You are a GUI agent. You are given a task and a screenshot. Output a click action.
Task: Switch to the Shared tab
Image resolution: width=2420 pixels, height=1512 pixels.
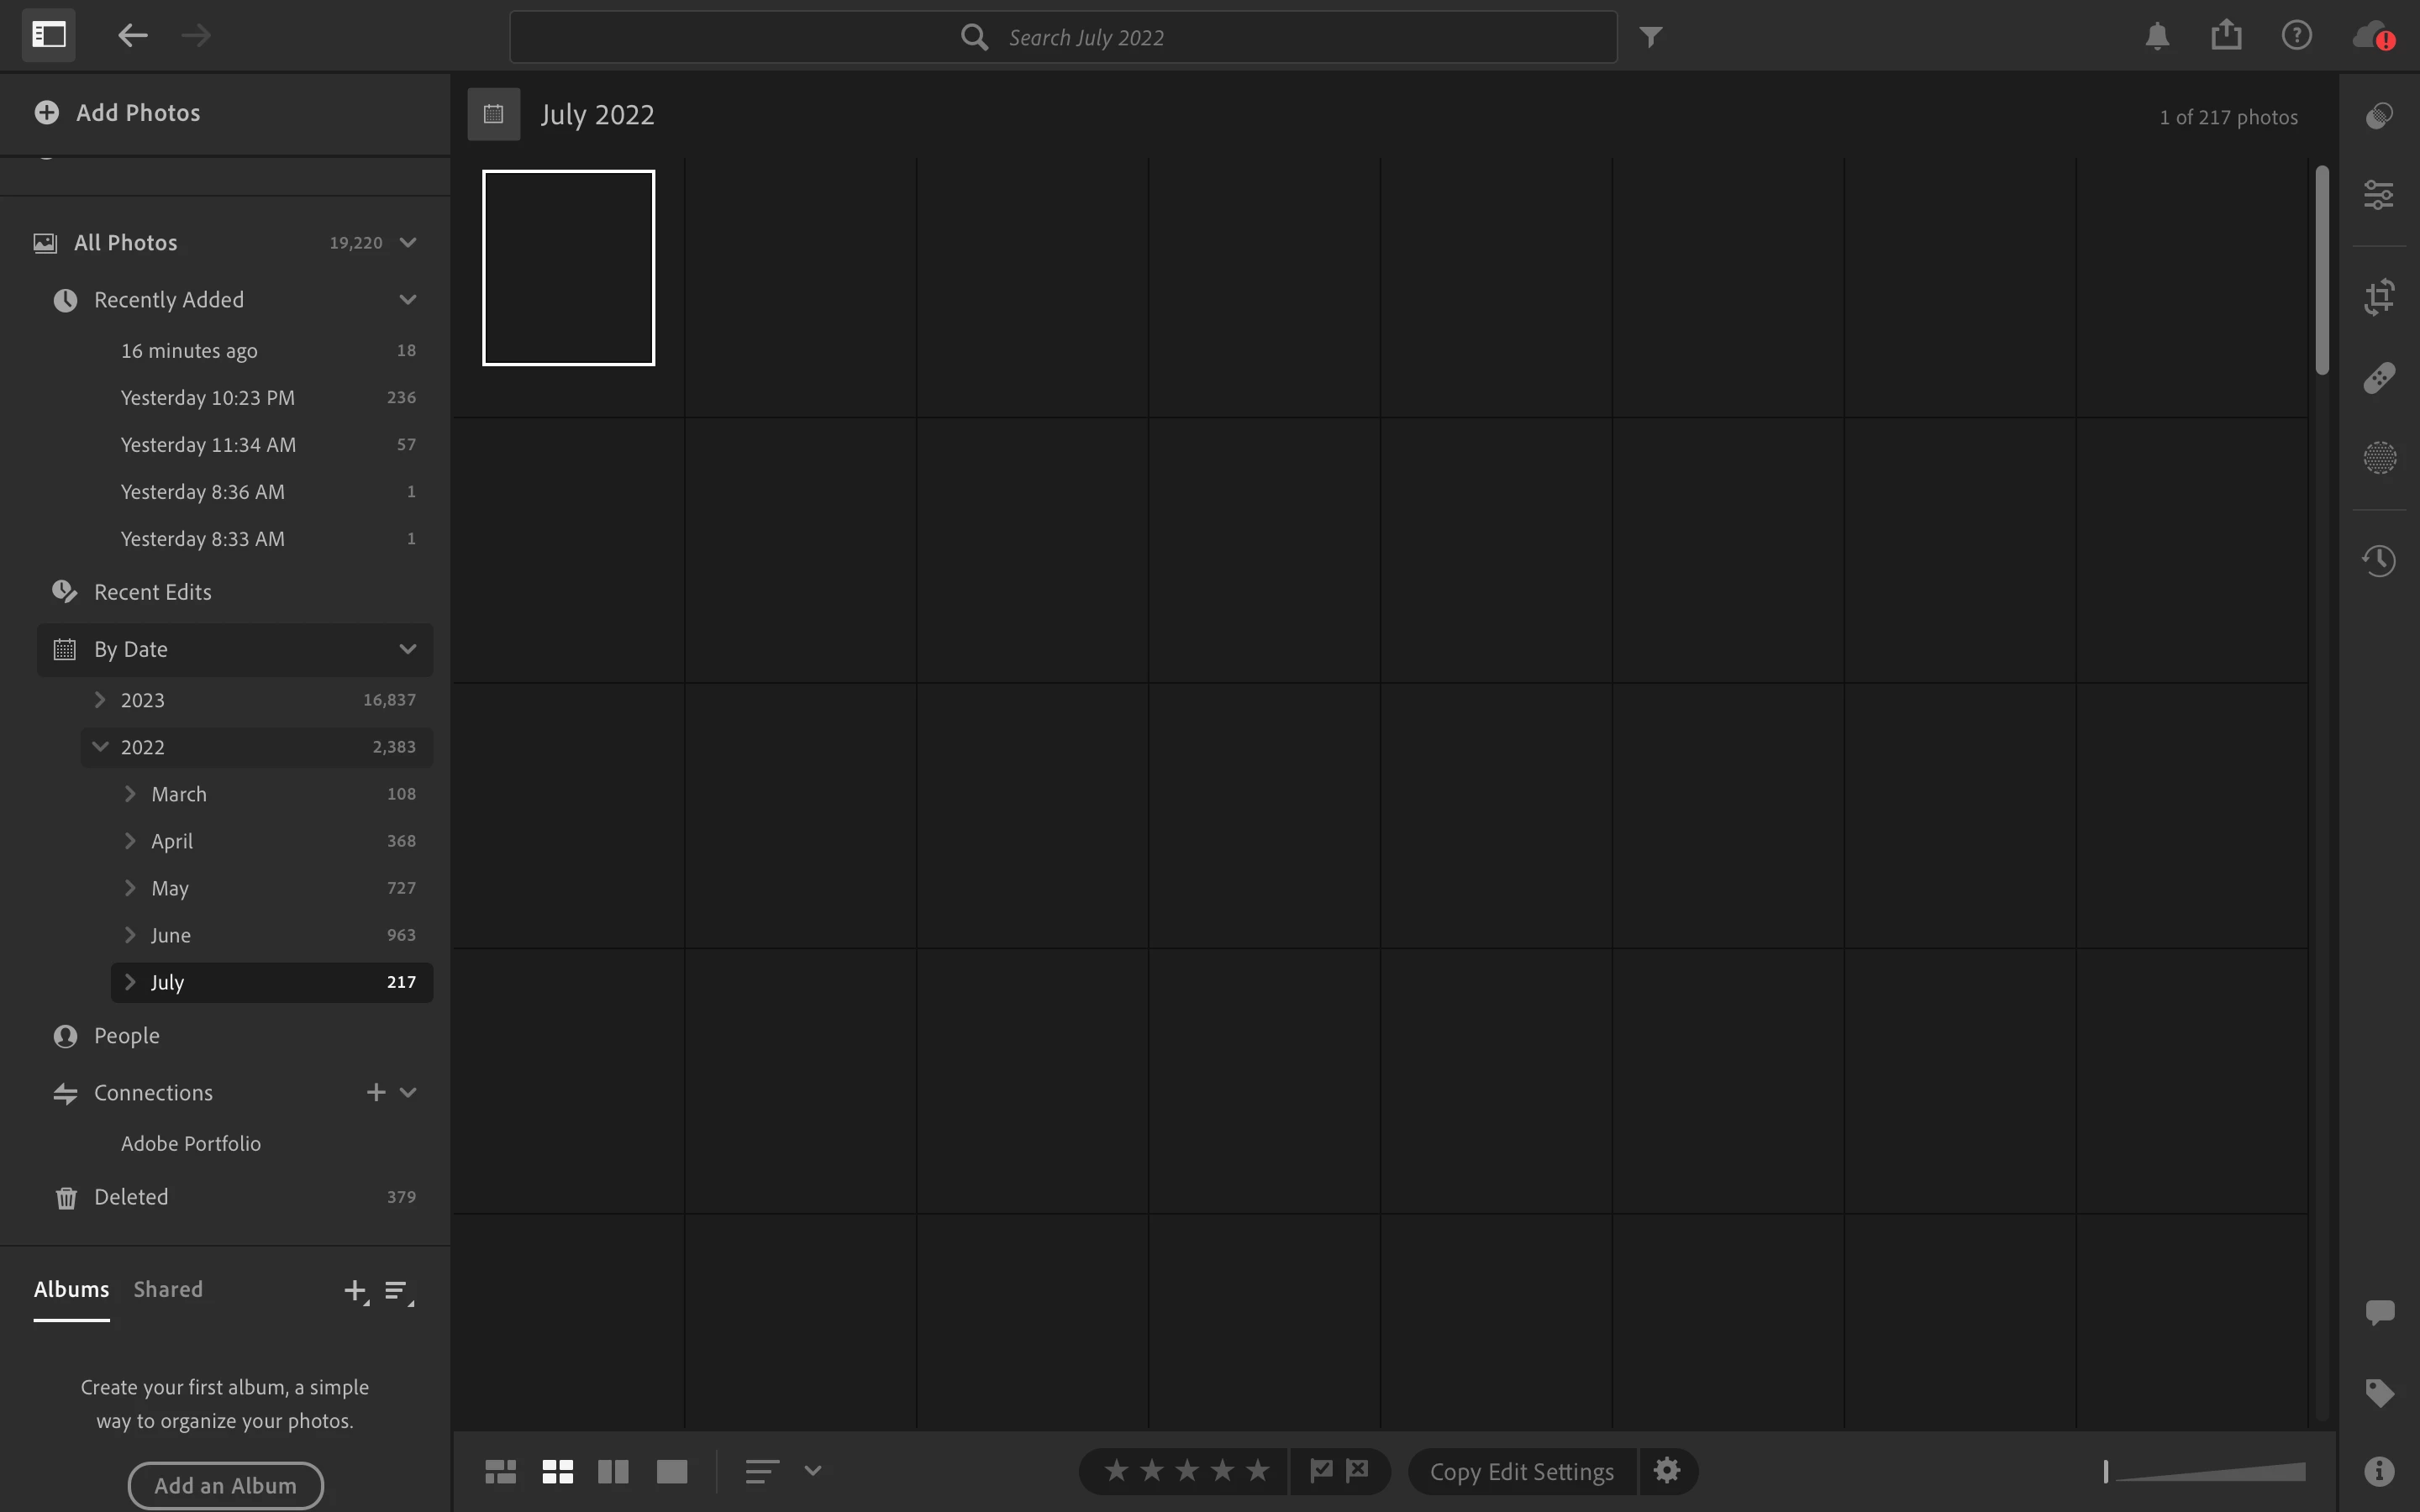click(168, 1289)
